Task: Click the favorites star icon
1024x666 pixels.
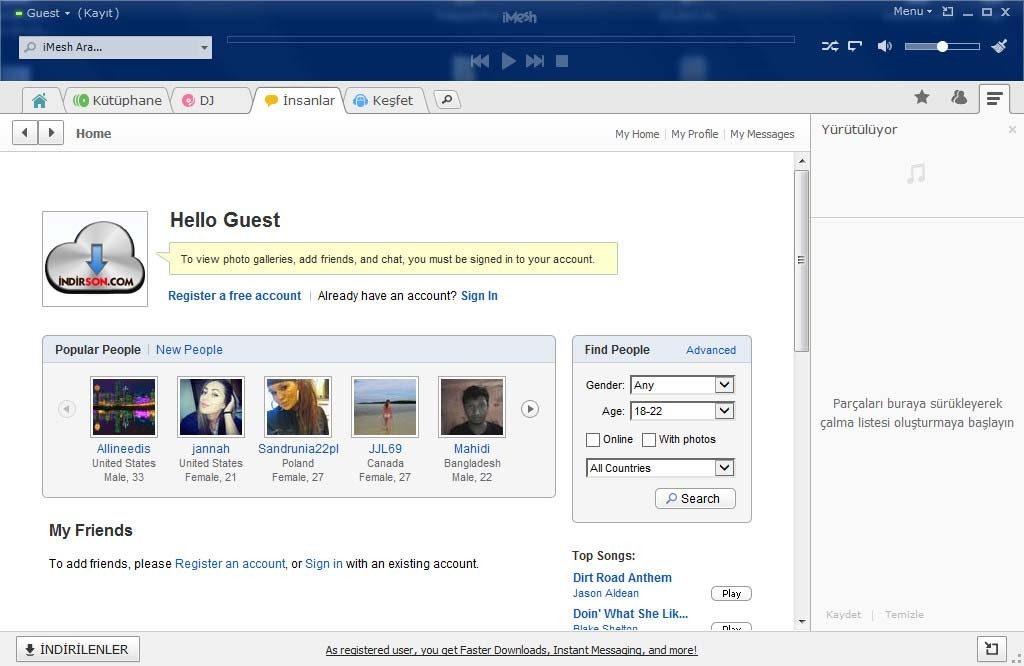Action: [921, 97]
